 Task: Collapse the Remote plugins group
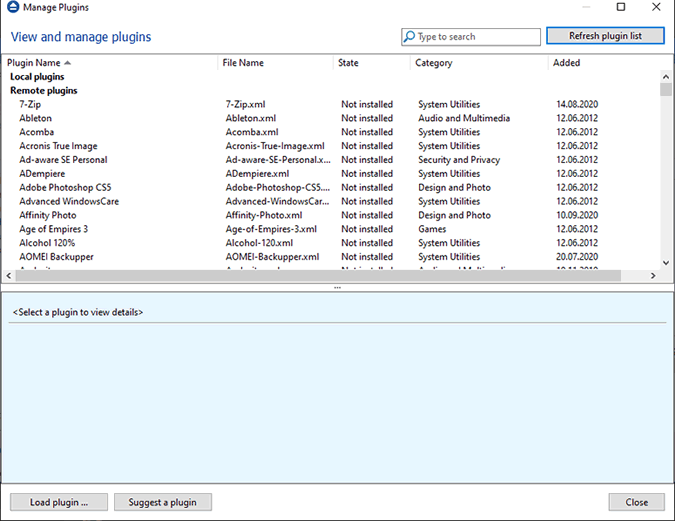43,90
